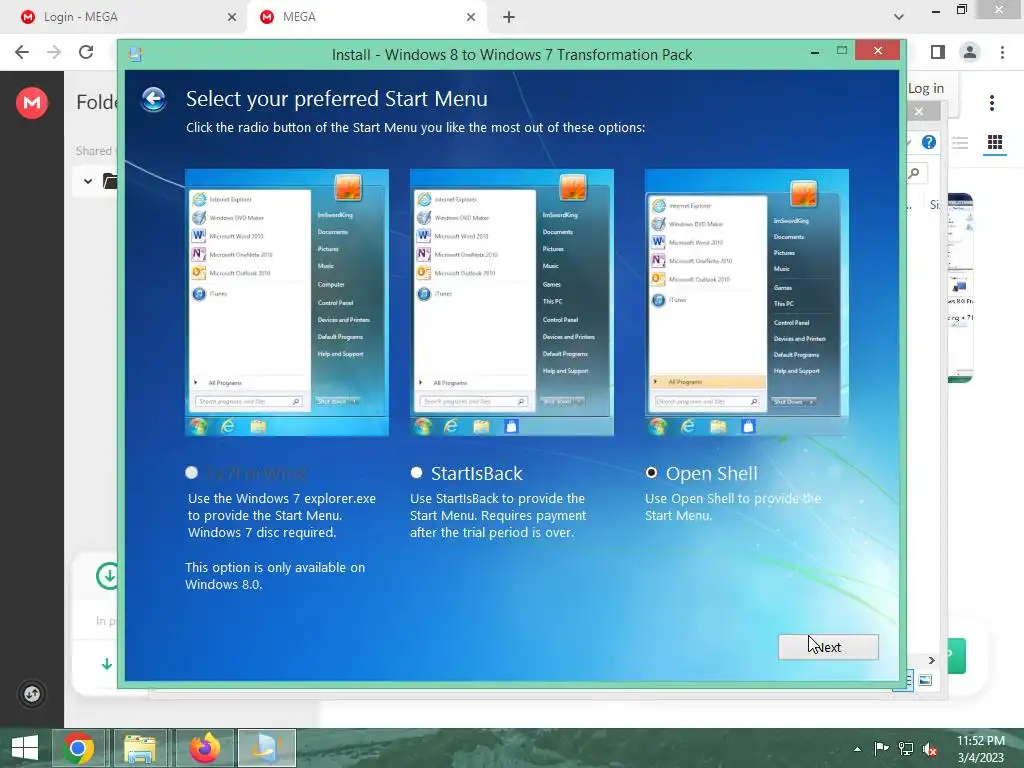Click the installer title bar icon
1024x768 pixels.
coord(135,54)
